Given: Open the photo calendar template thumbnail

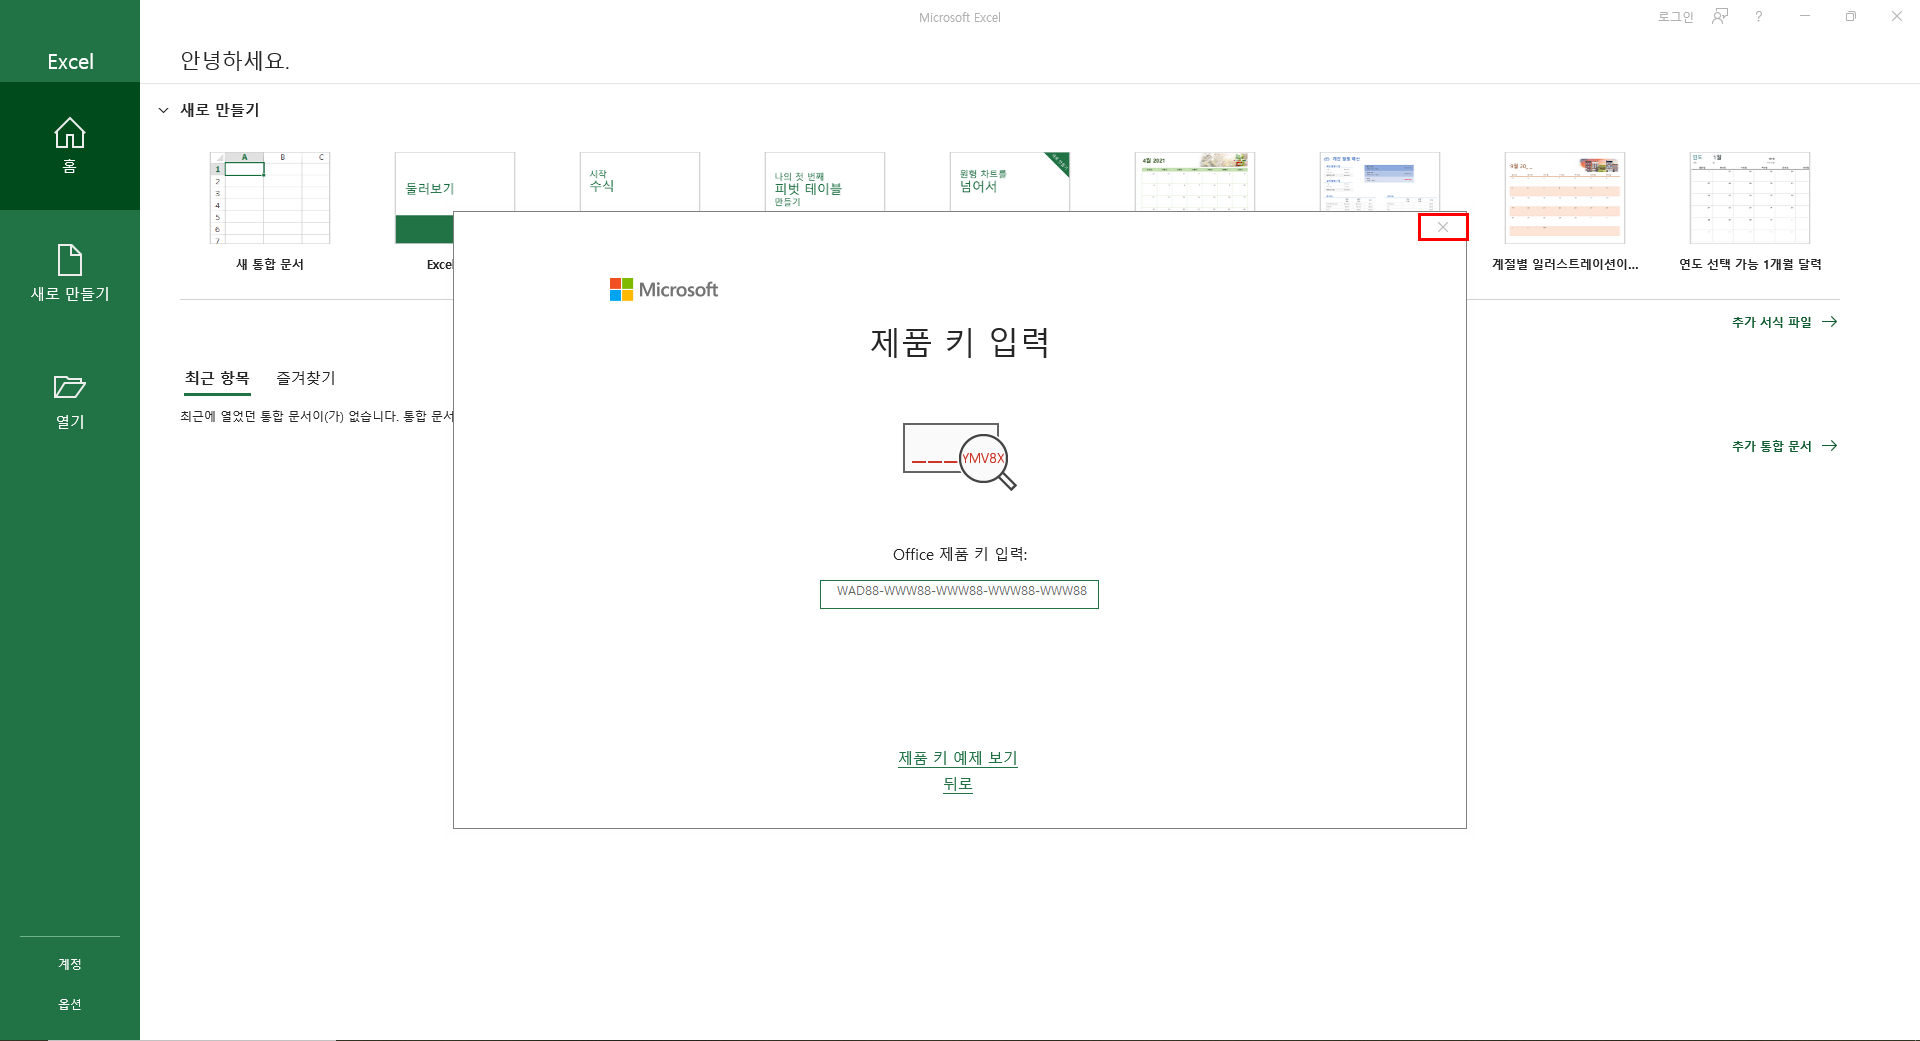Looking at the screenshot, I should click(1195, 181).
